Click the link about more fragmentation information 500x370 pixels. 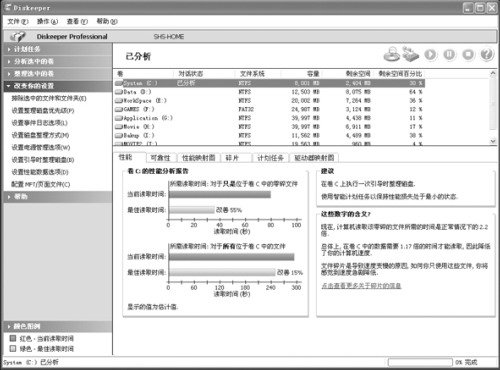361,286
